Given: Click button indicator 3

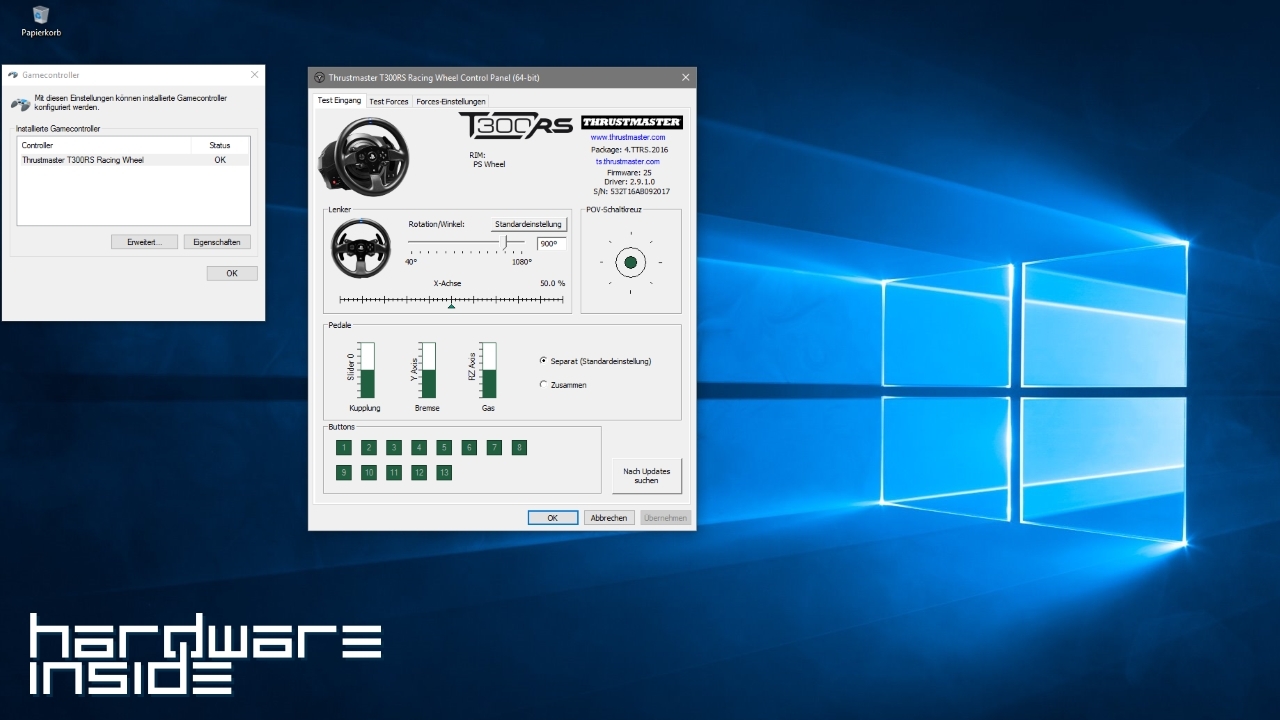Looking at the screenshot, I should tap(394, 447).
